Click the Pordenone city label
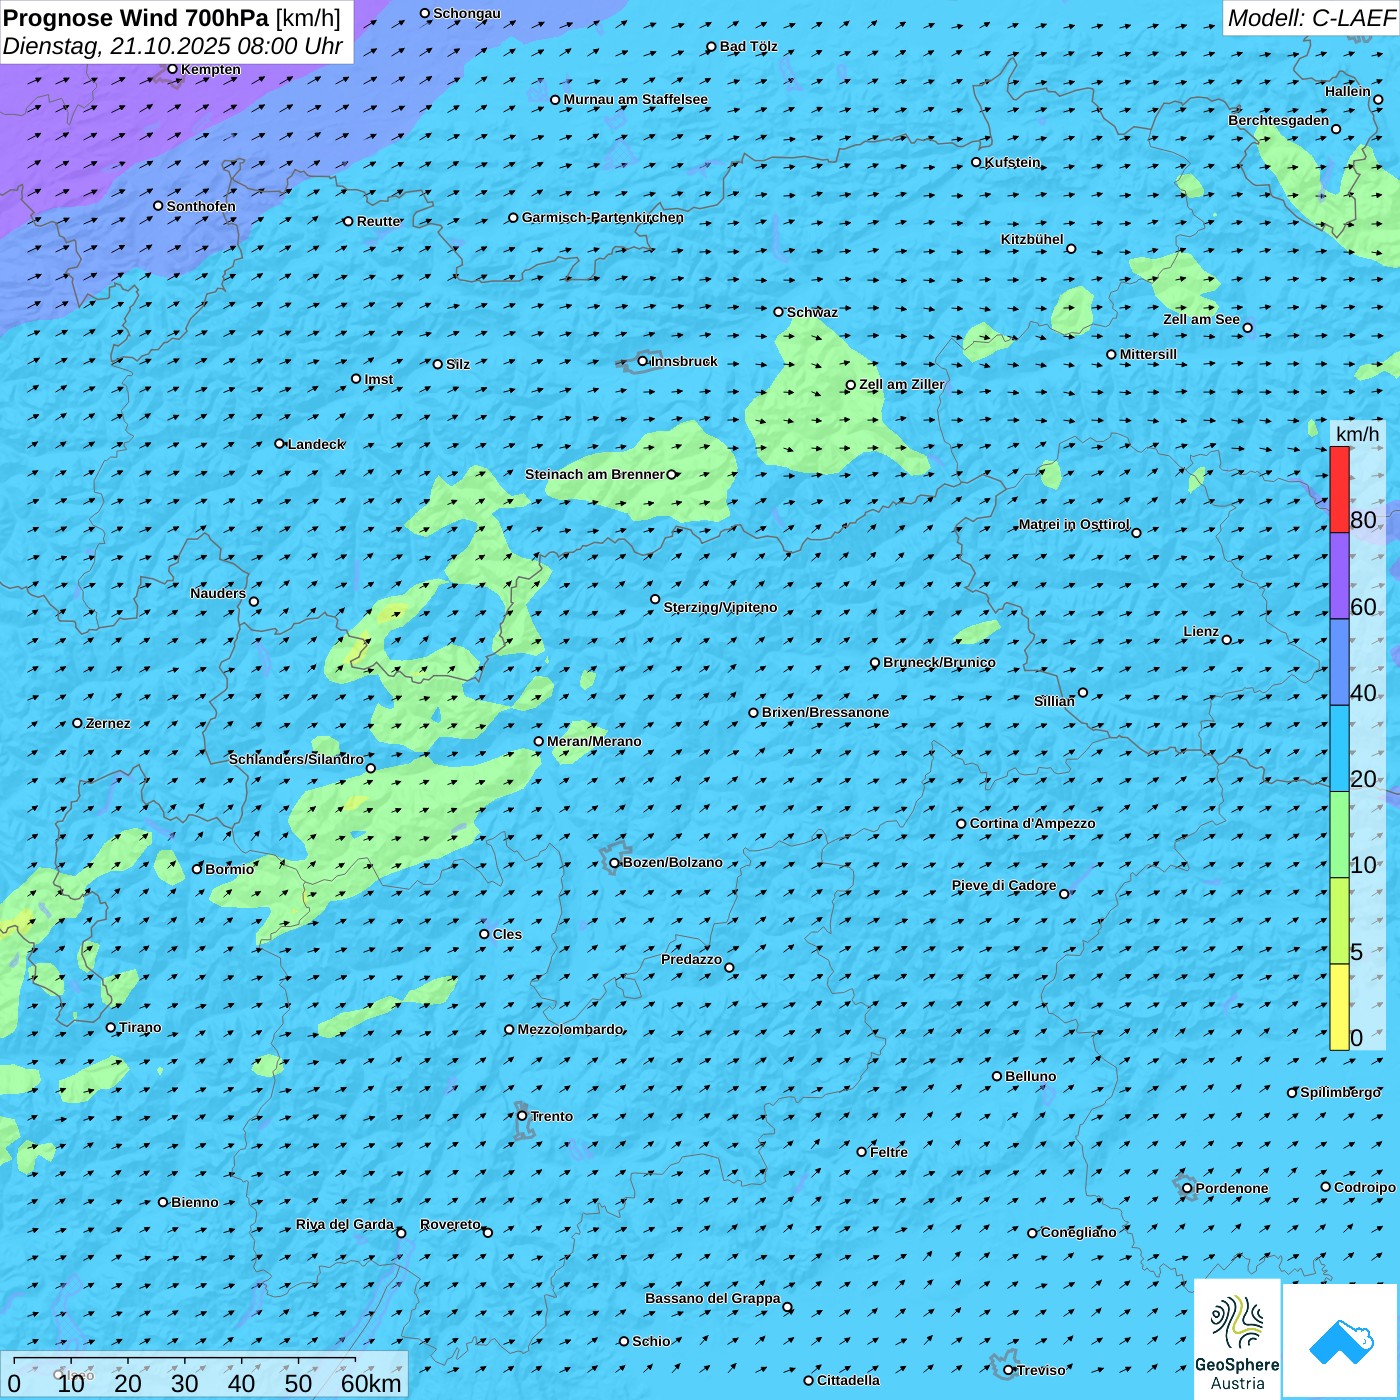This screenshot has height=1400, width=1400. coord(1232,1188)
